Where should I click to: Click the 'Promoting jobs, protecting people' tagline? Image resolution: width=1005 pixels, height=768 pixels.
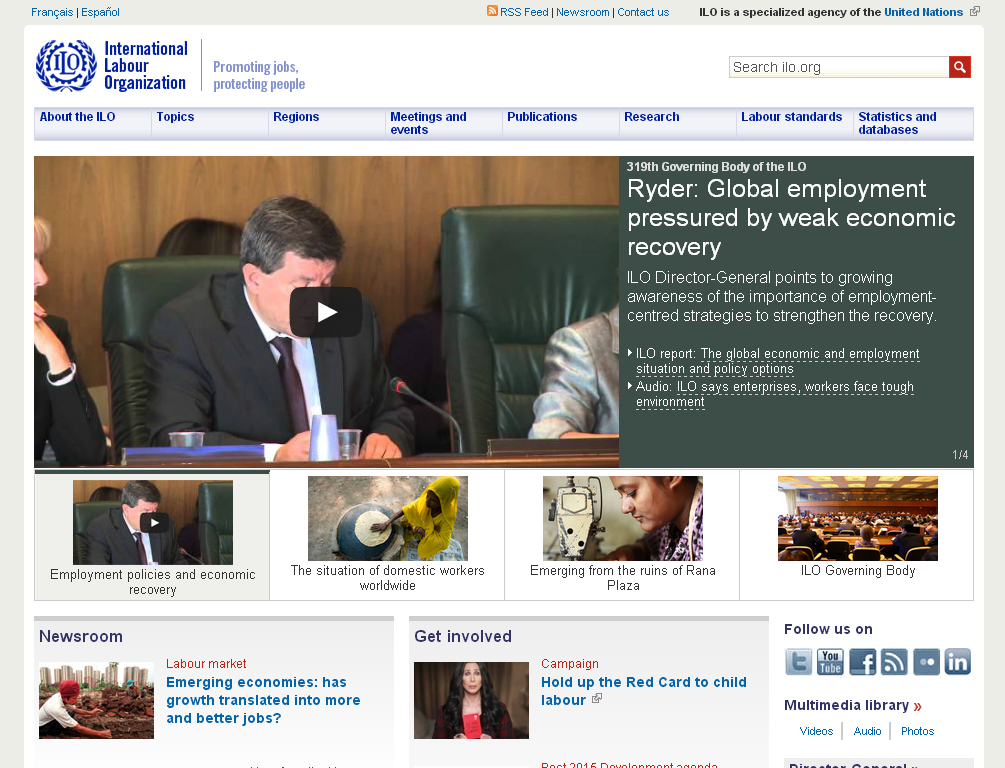[259, 76]
